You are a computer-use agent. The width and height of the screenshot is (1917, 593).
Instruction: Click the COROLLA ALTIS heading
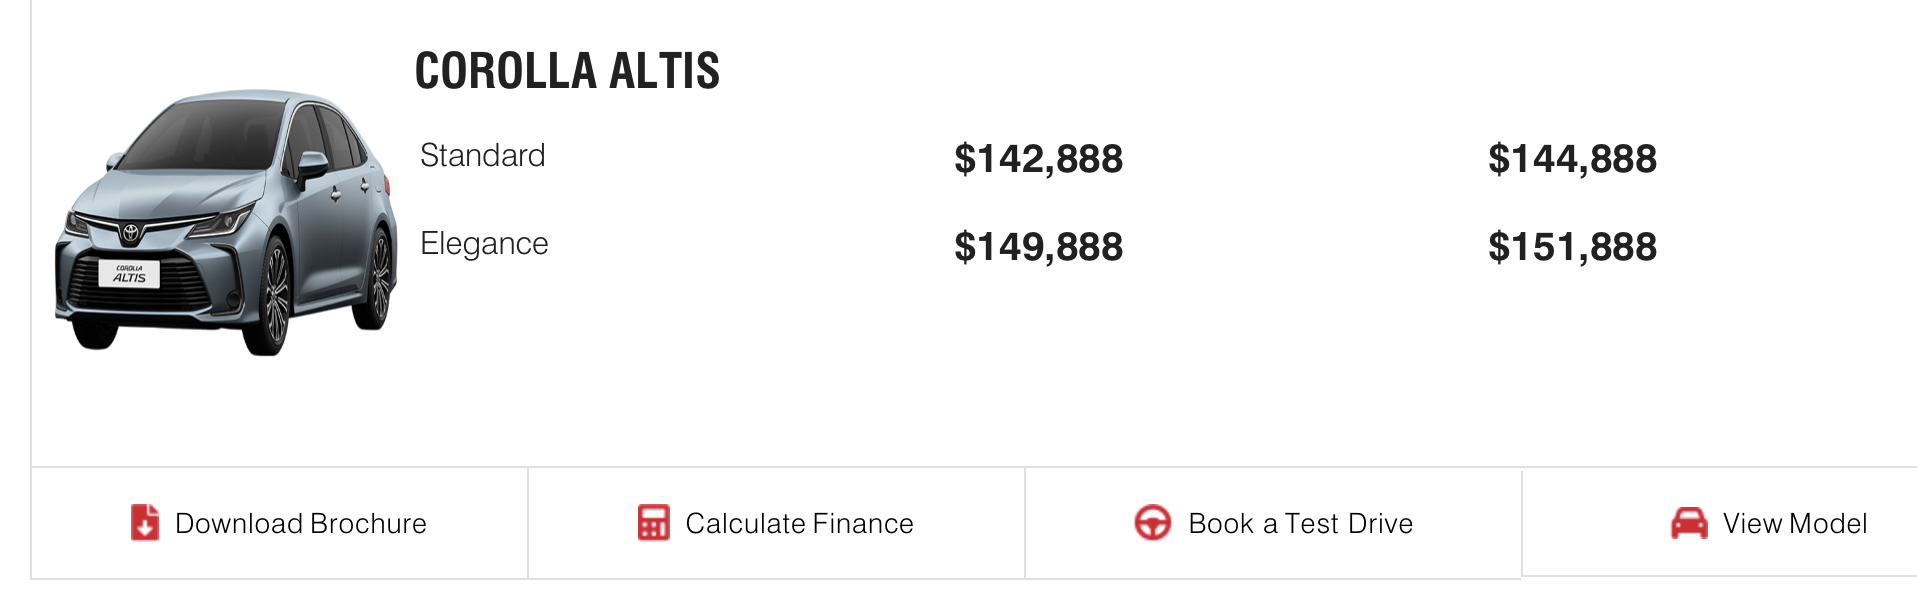(567, 71)
